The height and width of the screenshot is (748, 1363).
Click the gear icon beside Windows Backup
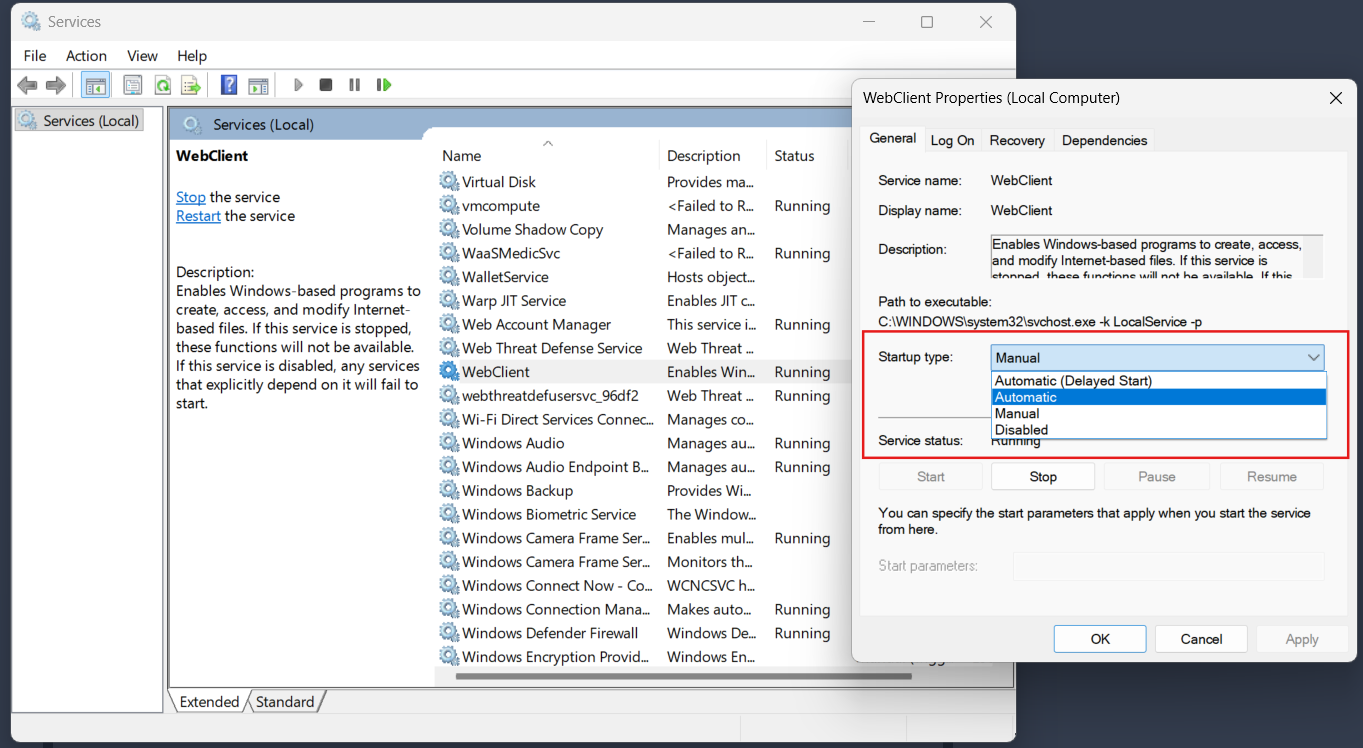pyautogui.click(x=449, y=491)
